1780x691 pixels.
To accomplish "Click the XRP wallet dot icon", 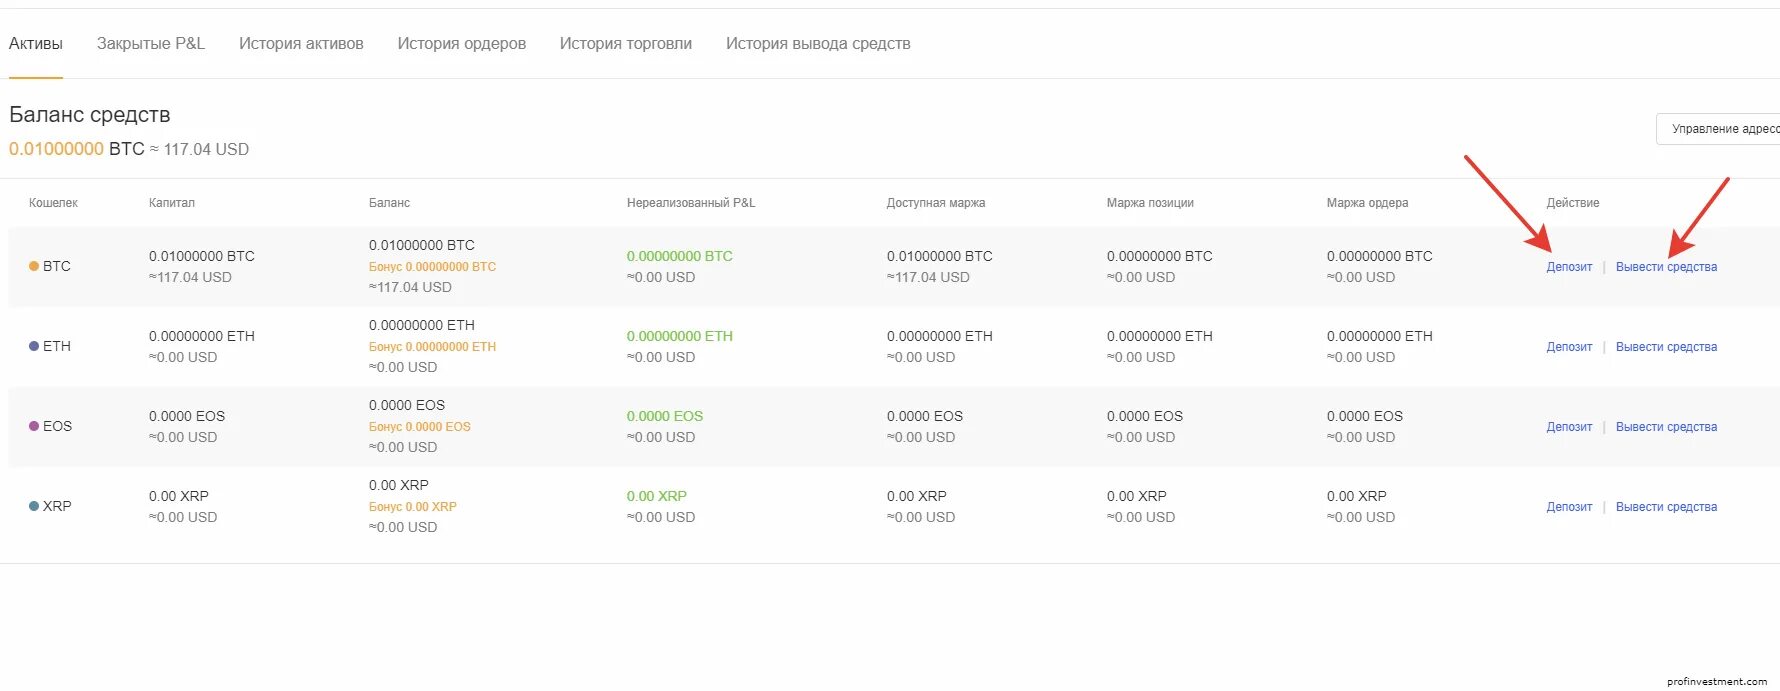I will click(34, 506).
